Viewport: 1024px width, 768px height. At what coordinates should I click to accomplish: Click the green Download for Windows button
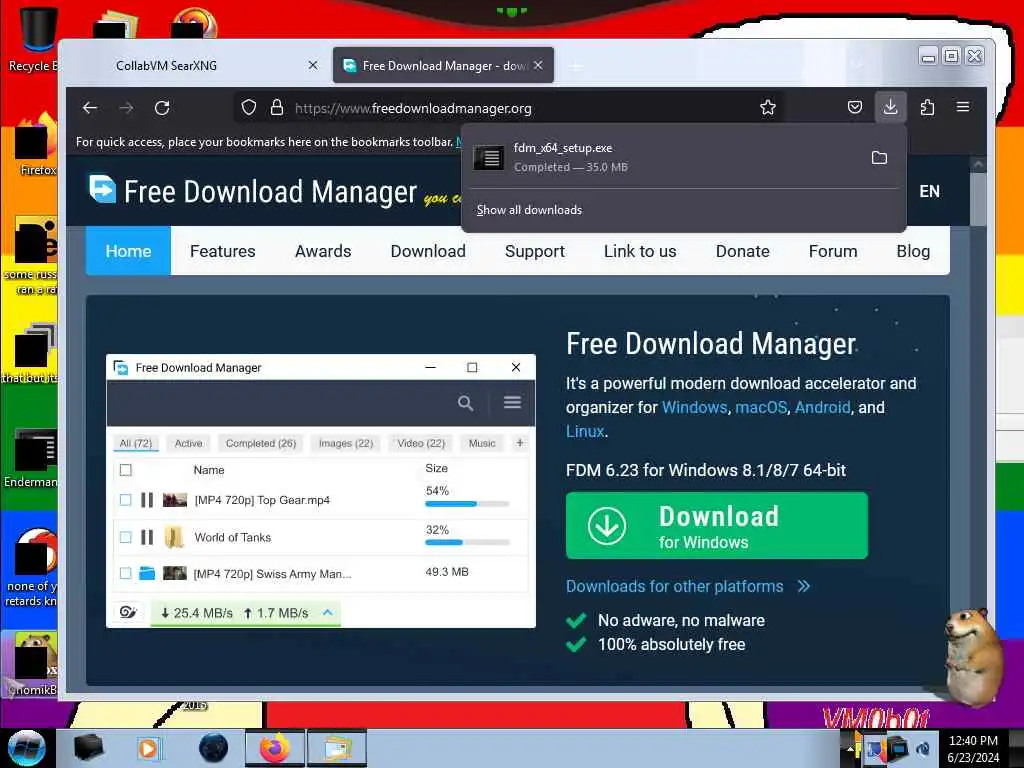click(716, 526)
